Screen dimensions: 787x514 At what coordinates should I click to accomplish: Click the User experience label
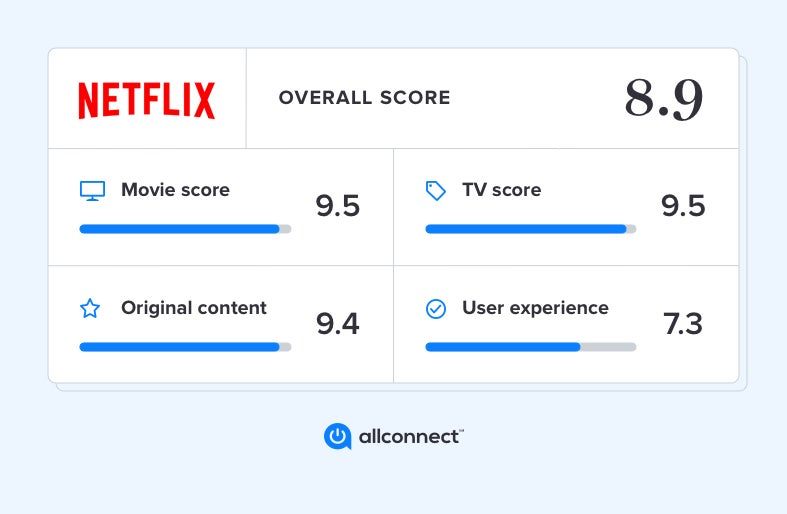pos(535,308)
